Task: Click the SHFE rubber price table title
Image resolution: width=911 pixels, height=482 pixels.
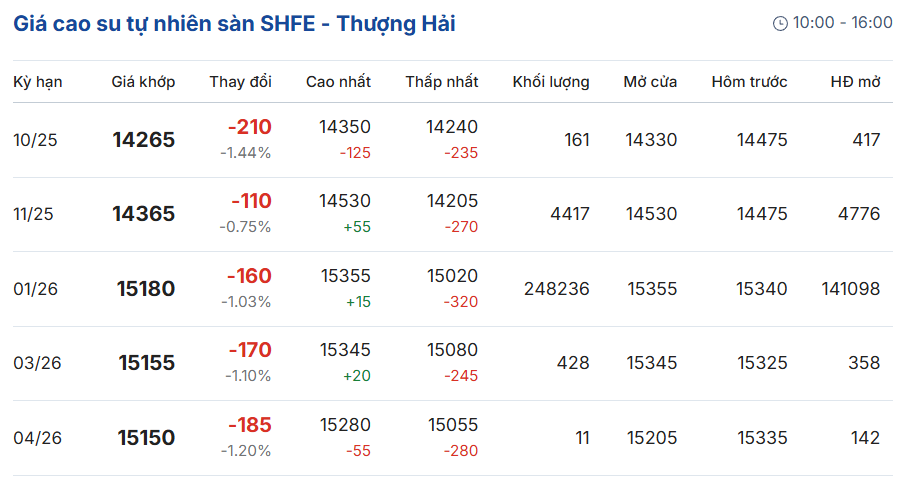Action: pos(235,23)
